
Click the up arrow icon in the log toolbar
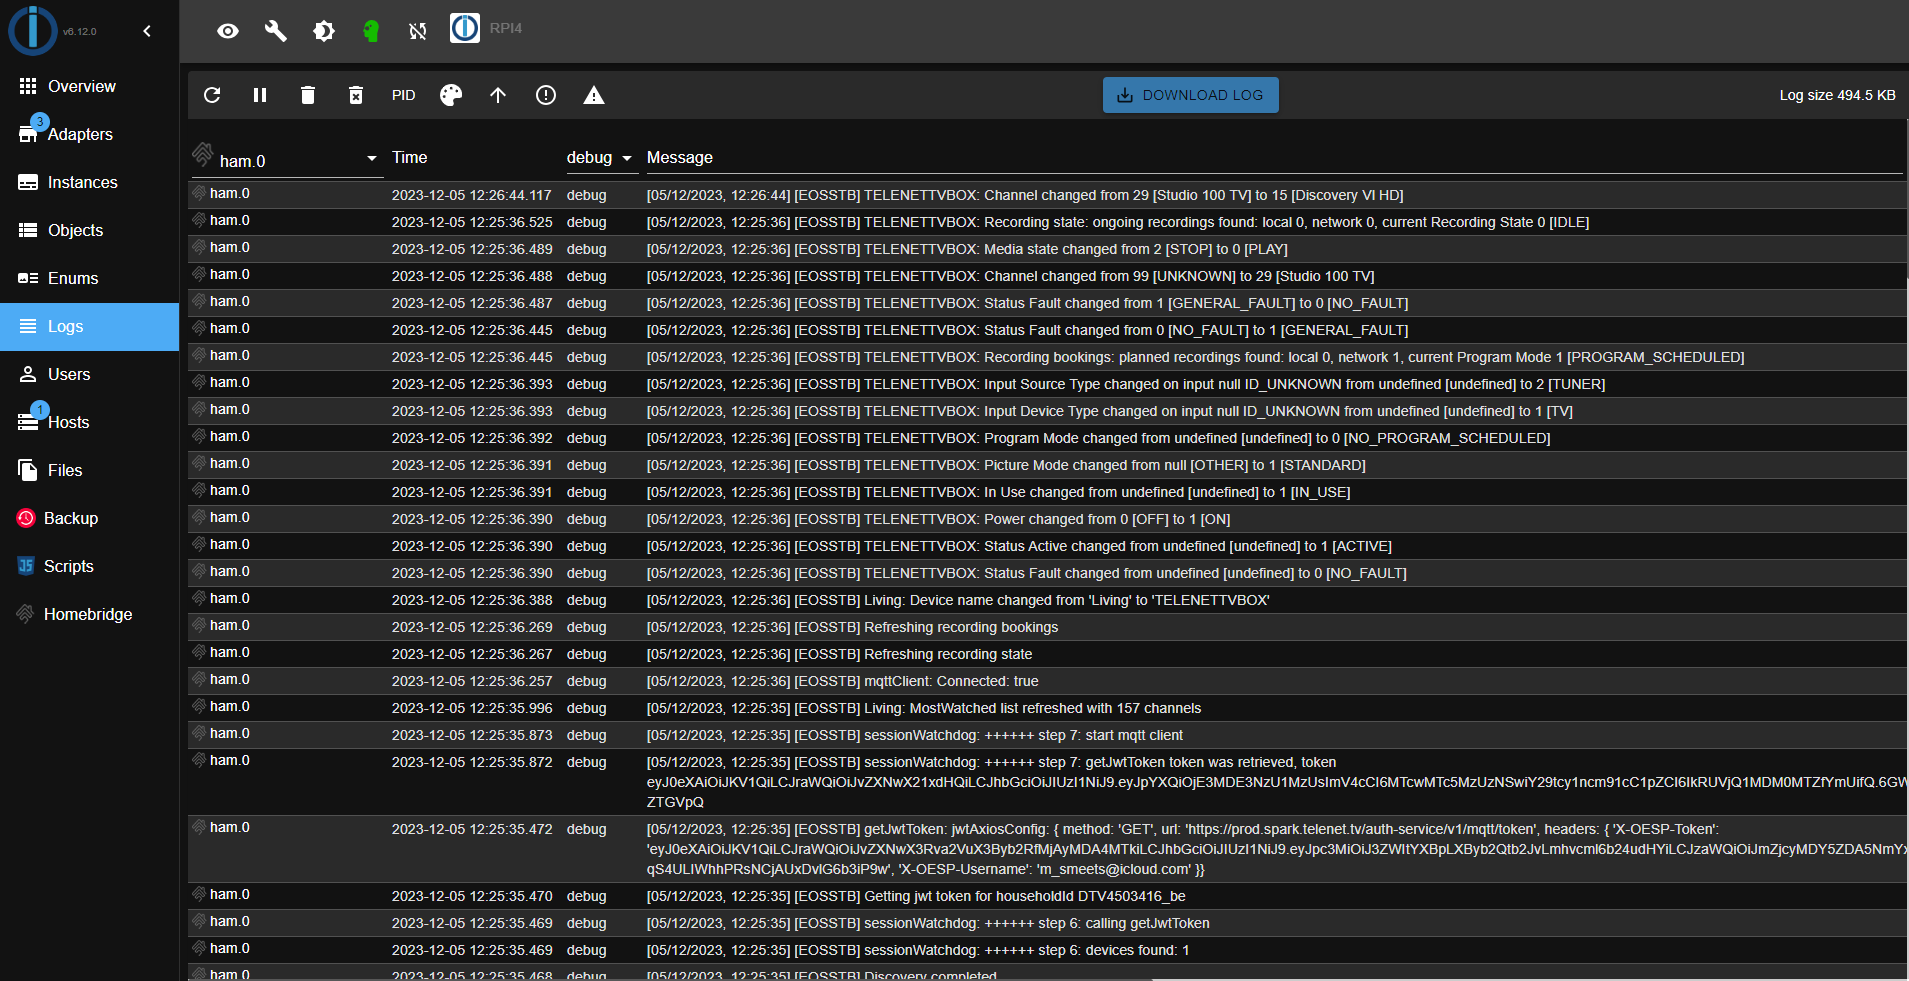pos(498,95)
